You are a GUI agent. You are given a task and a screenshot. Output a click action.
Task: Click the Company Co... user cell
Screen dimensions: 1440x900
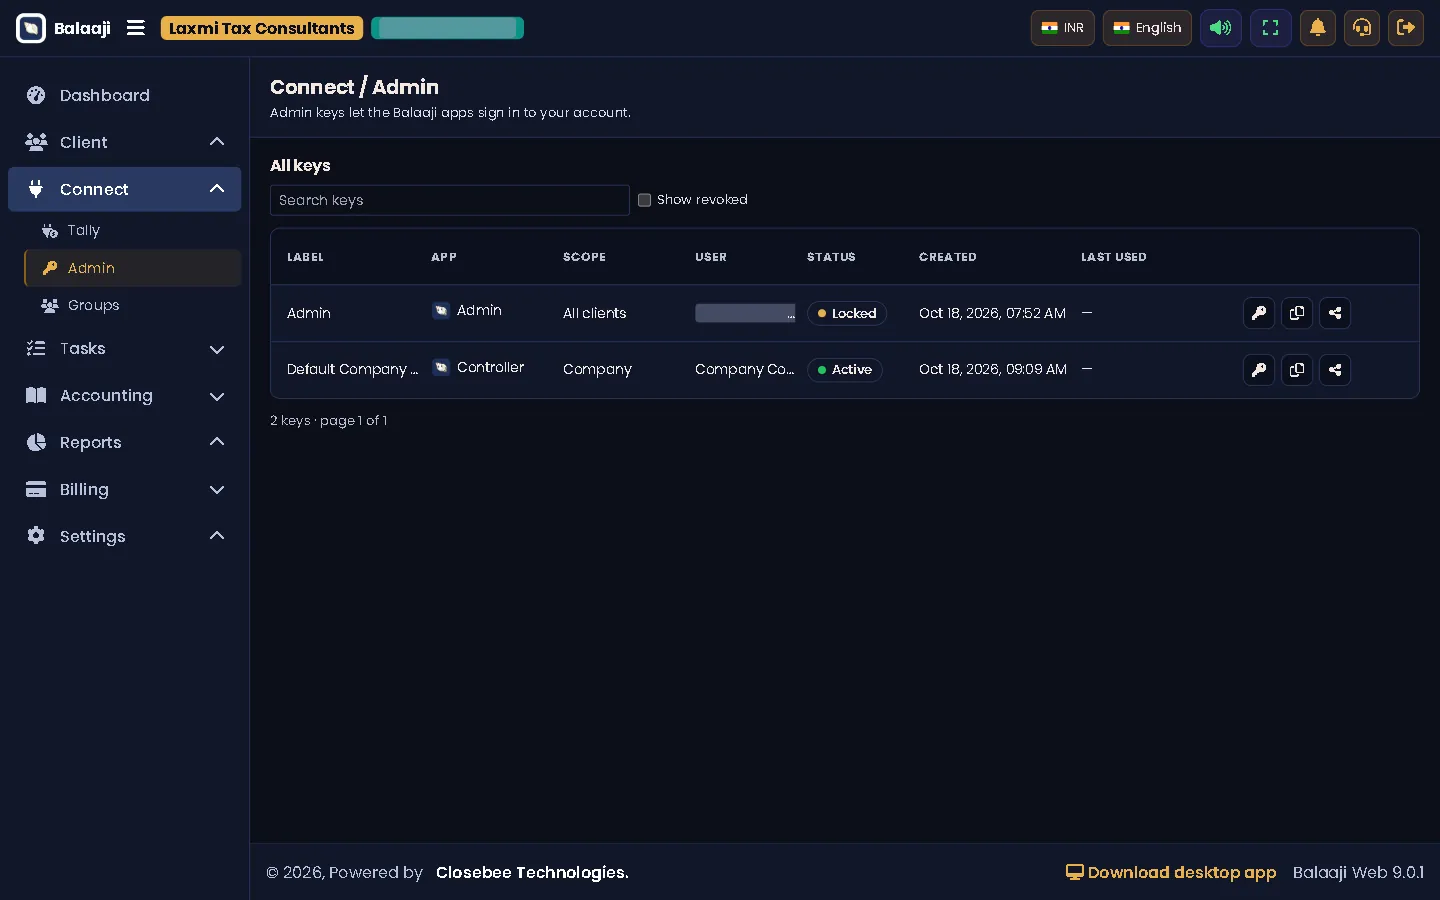tap(745, 369)
